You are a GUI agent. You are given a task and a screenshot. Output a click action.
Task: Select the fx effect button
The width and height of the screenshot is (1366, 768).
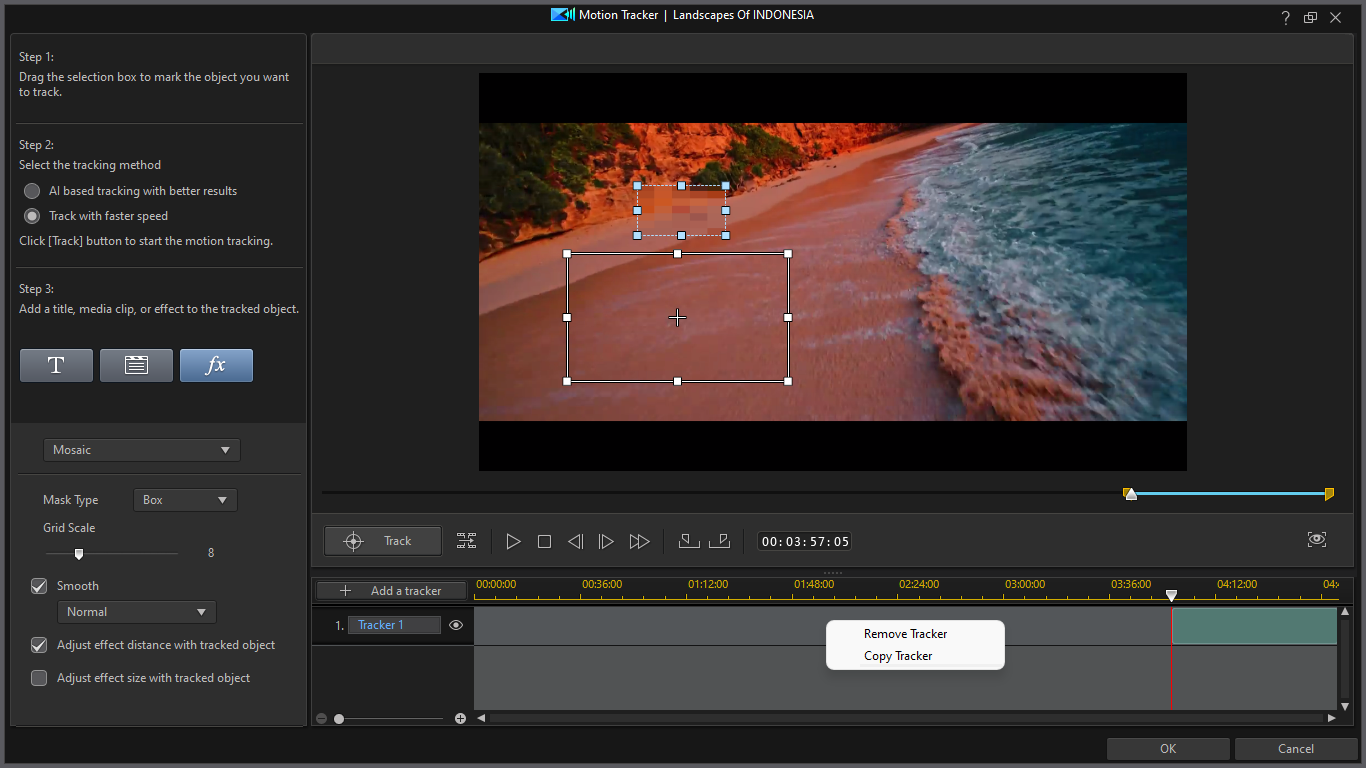216,365
